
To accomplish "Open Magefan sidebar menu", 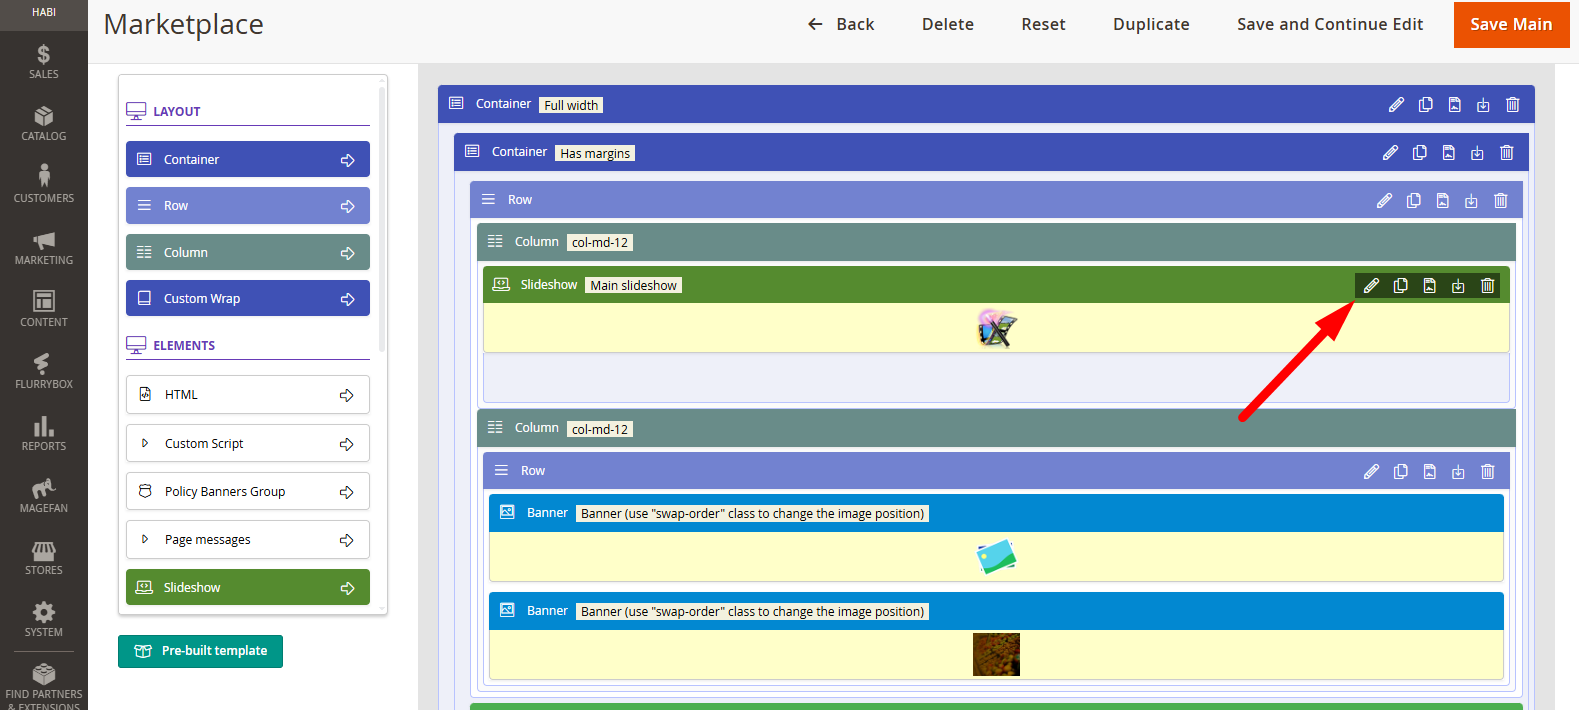I will pyautogui.click(x=43, y=496).
